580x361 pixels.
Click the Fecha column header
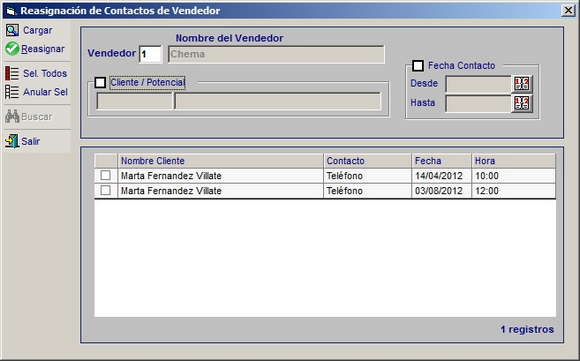[x=441, y=161]
